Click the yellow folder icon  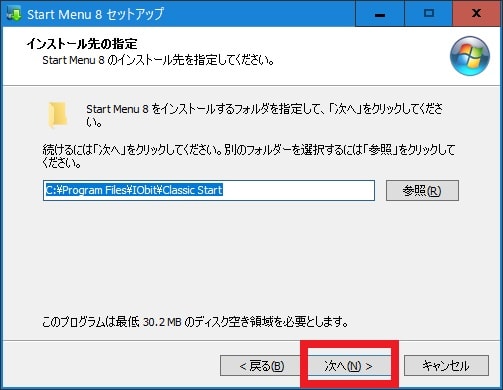click(x=58, y=115)
